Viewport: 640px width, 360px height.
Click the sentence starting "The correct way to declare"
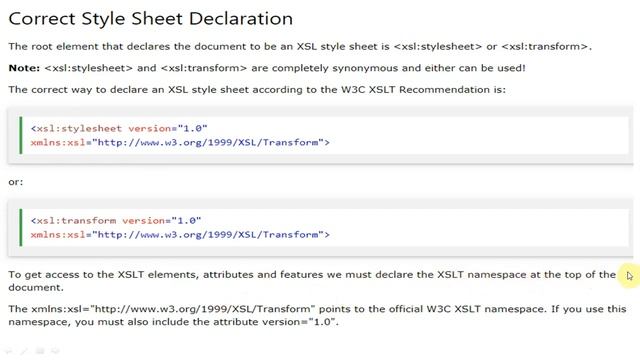[257, 90]
